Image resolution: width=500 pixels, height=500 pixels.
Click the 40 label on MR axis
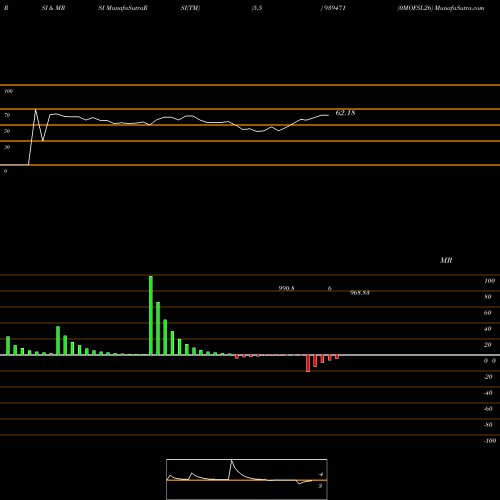(488, 329)
